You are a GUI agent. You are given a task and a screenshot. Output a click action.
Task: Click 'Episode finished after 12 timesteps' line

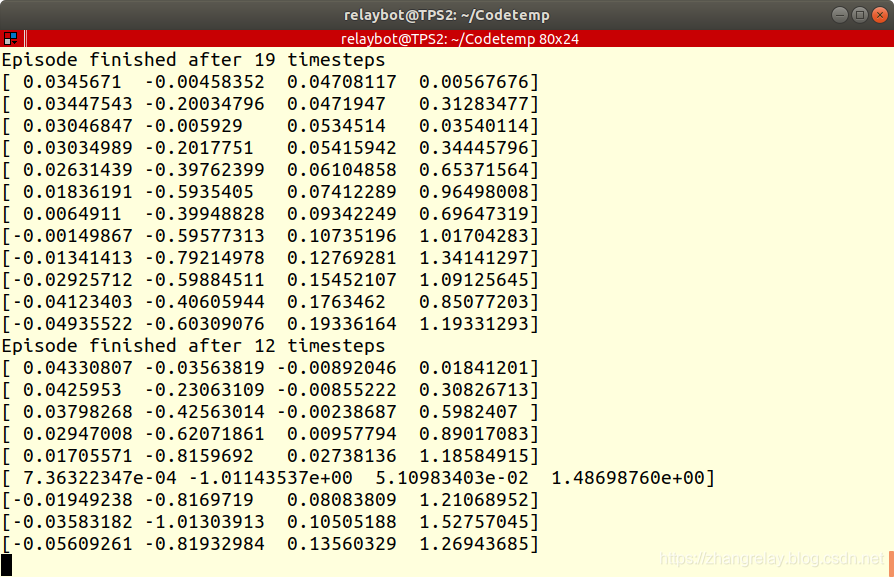pos(193,346)
